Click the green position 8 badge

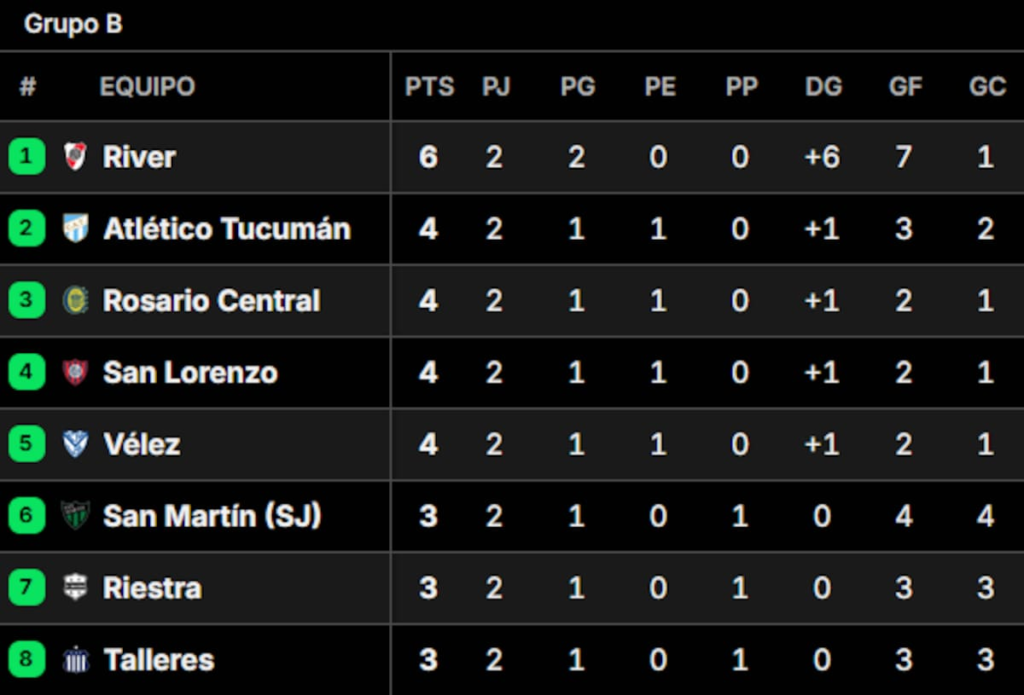pyautogui.click(x=27, y=660)
